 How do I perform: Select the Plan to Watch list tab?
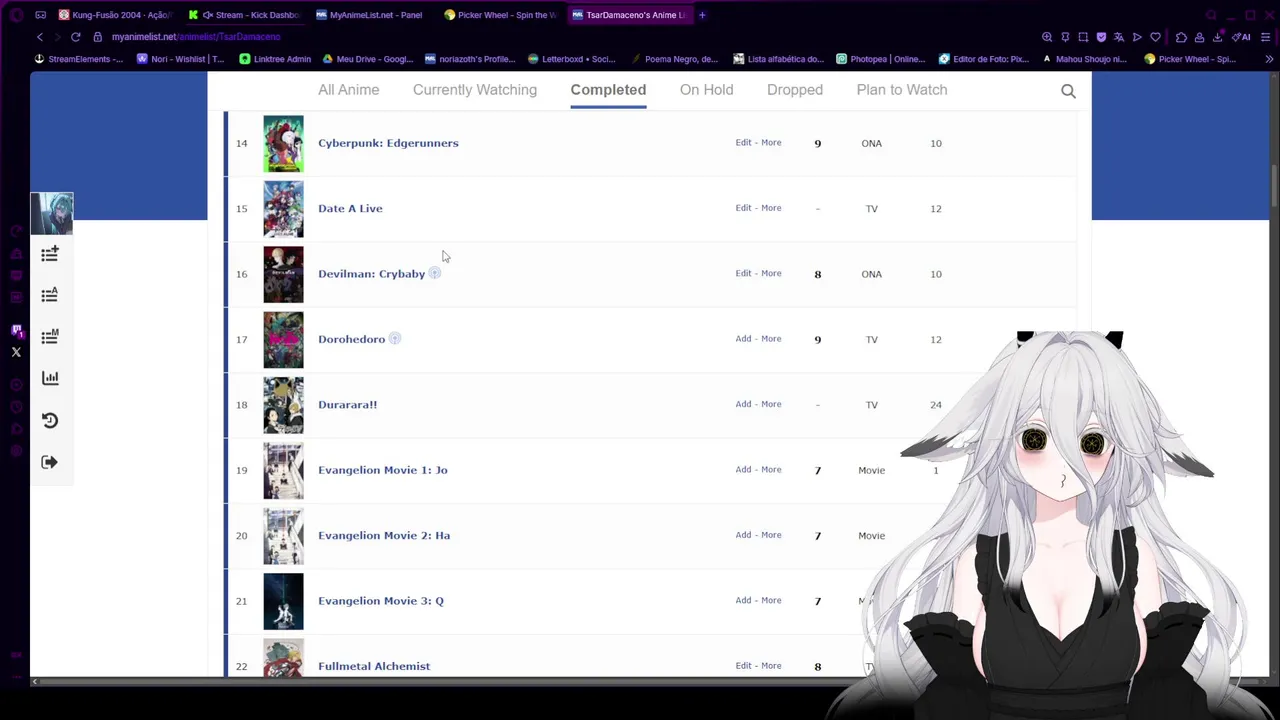902,90
